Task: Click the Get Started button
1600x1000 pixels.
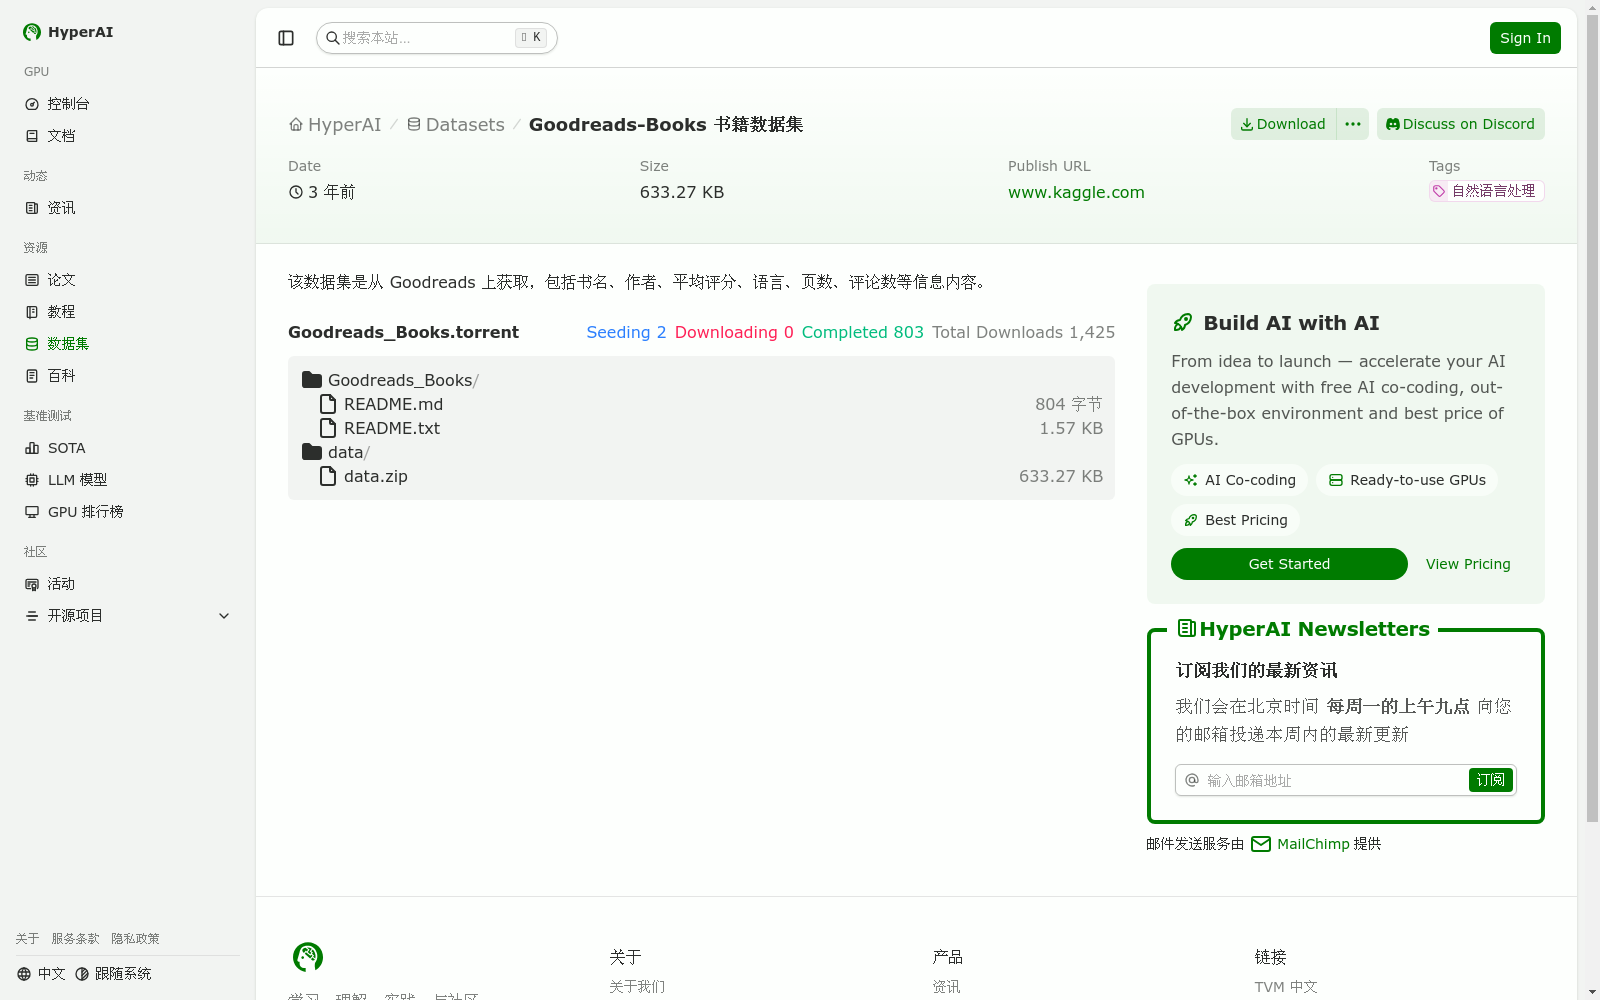Action: click(x=1289, y=564)
